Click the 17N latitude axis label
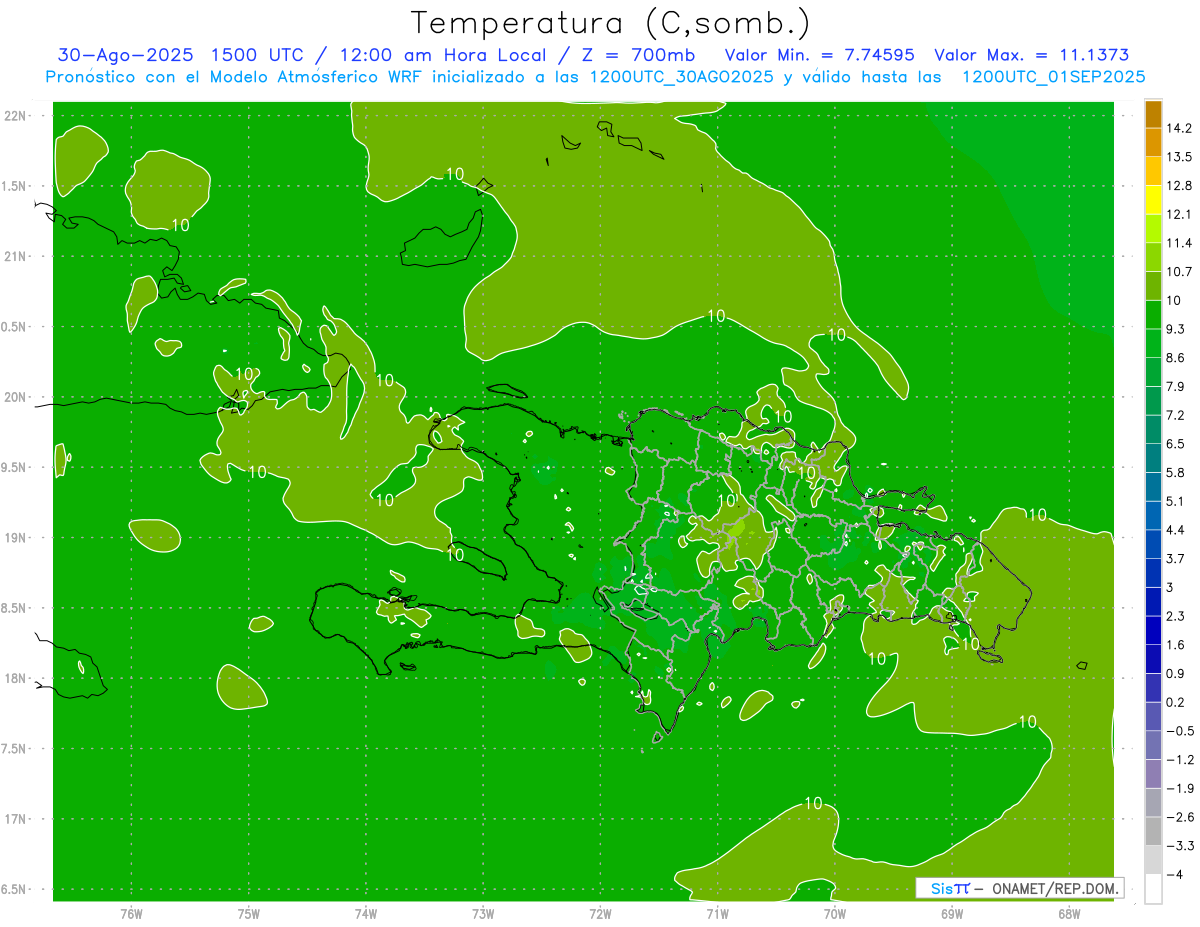Viewport: 1200px width, 927px height. pos(15,819)
